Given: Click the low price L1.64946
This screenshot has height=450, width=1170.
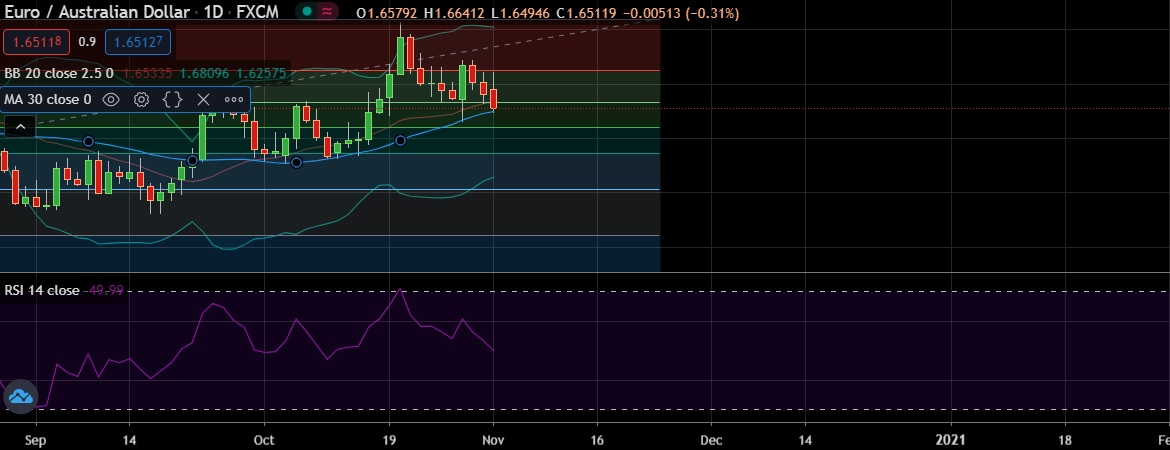Looking at the screenshot, I should (x=520, y=13).
